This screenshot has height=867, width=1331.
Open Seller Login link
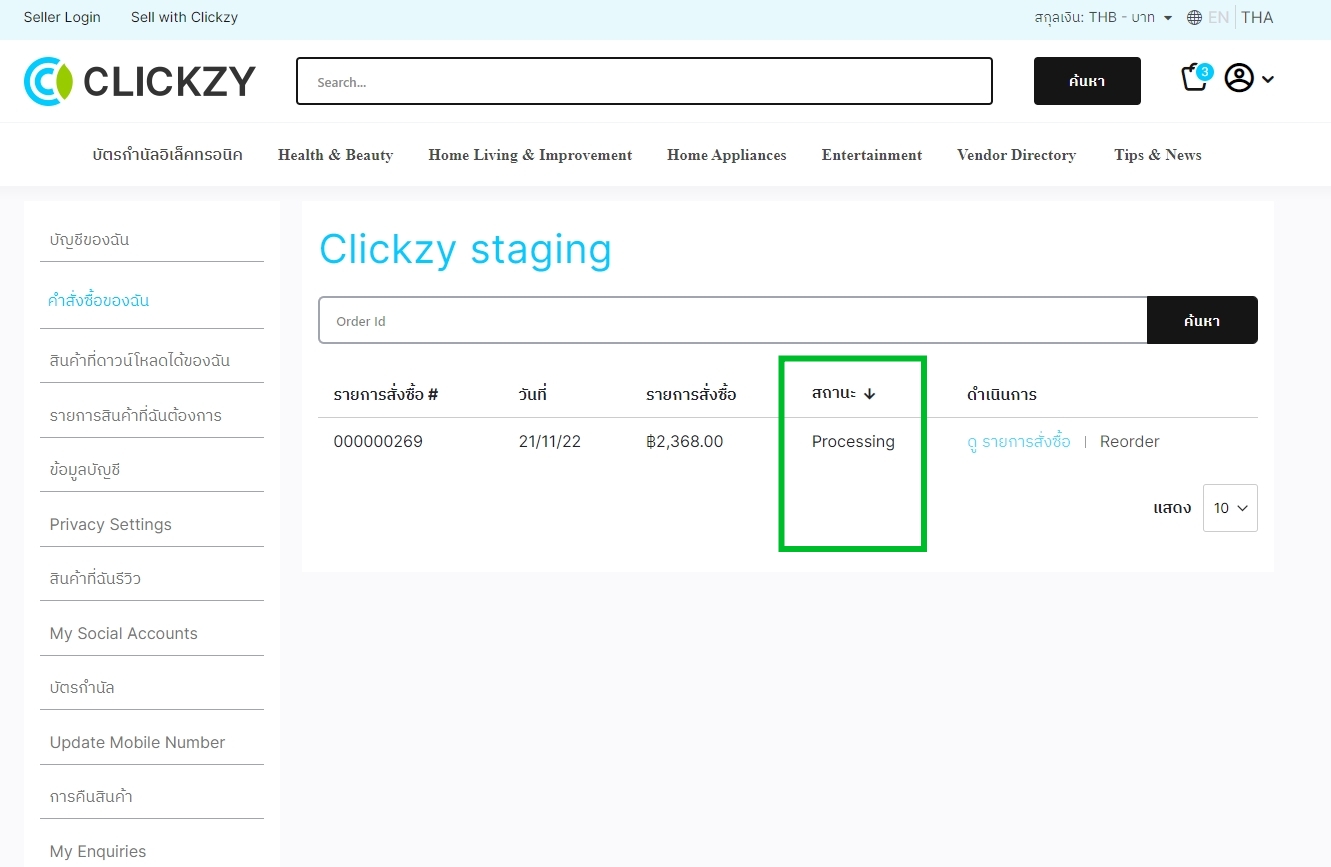pyautogui.click(x=62, y=17)
